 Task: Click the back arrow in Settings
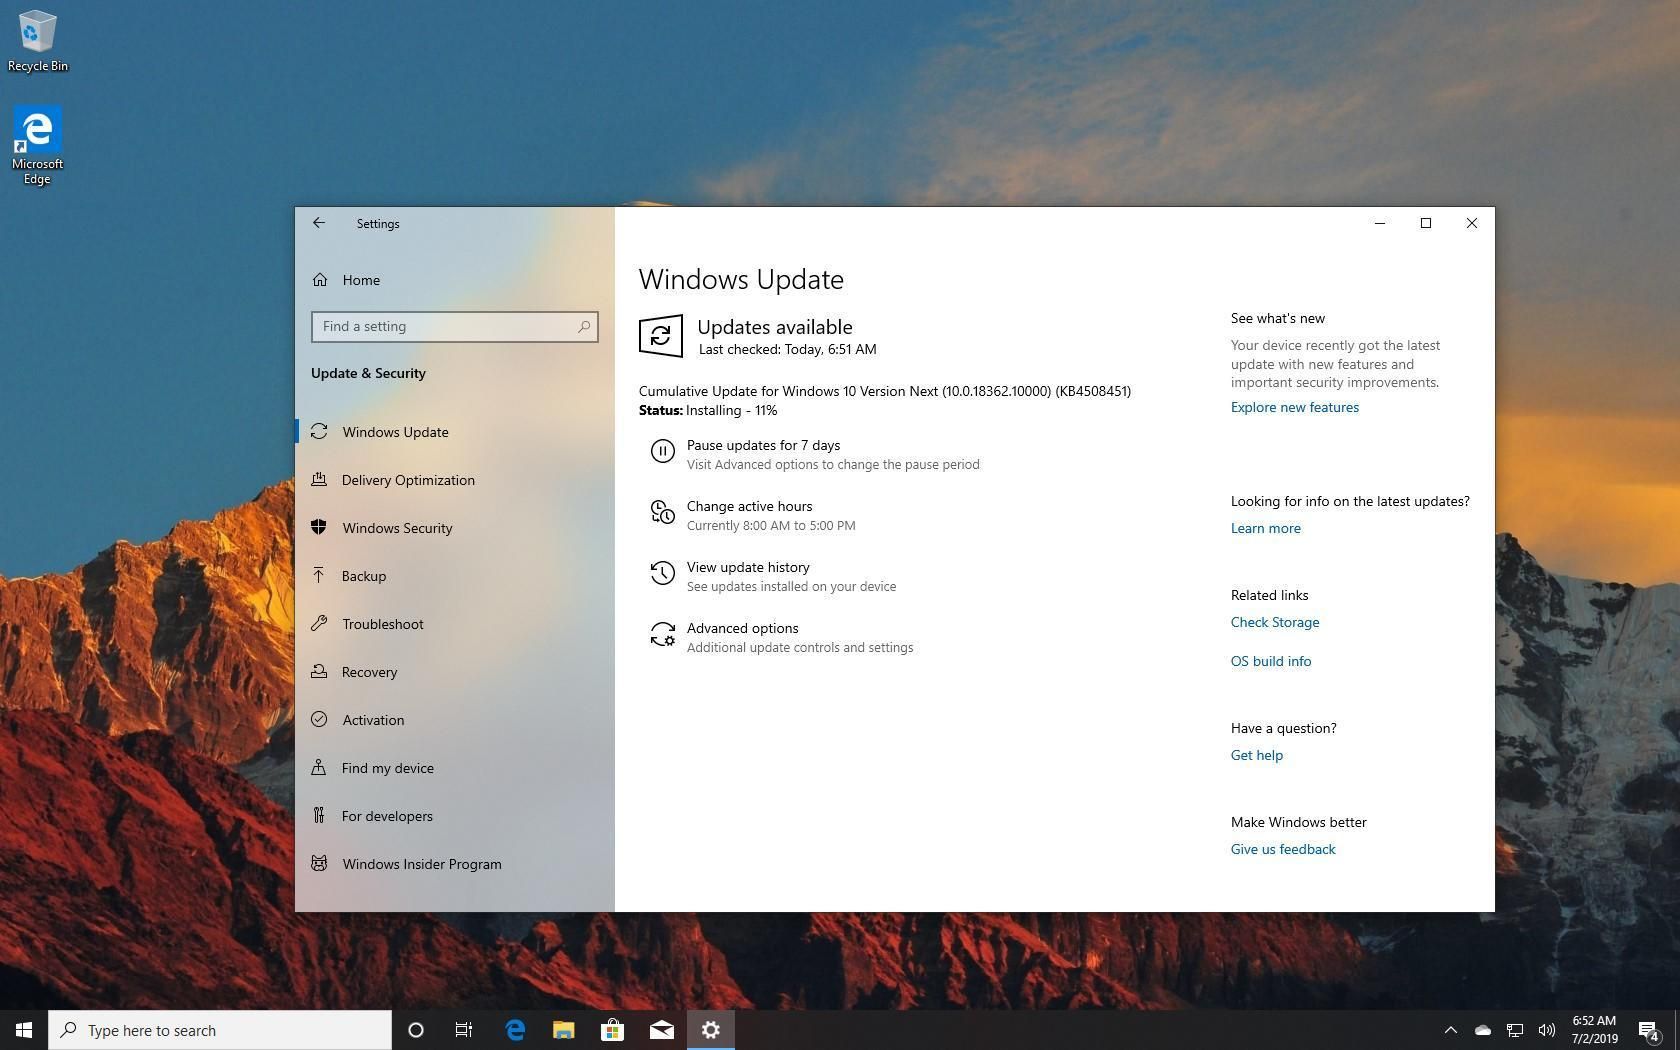coord(318,223)
